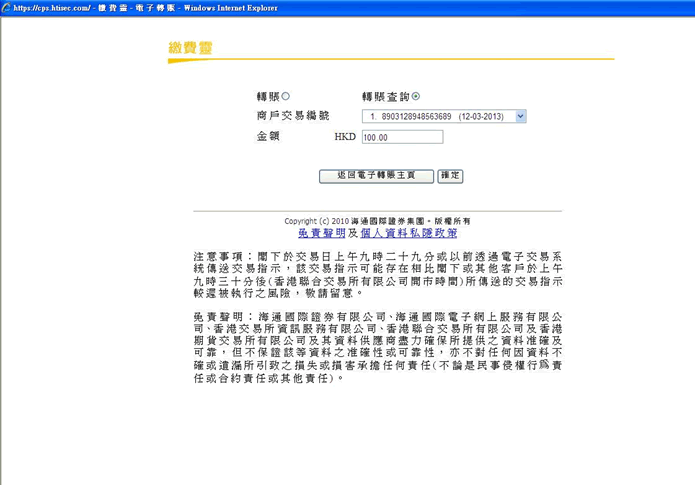
Task: Click the 繳費靈 page heading
Action: (x=191, y=47)
